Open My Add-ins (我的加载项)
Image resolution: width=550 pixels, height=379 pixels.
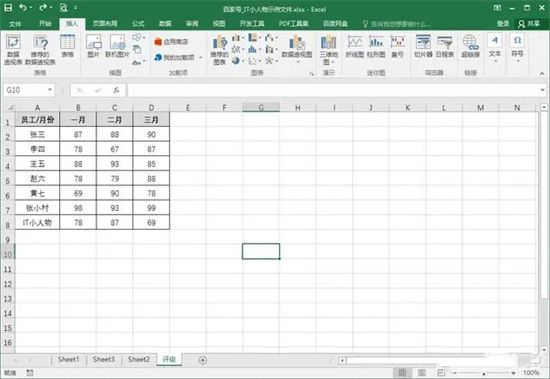[x=175, y=57]
